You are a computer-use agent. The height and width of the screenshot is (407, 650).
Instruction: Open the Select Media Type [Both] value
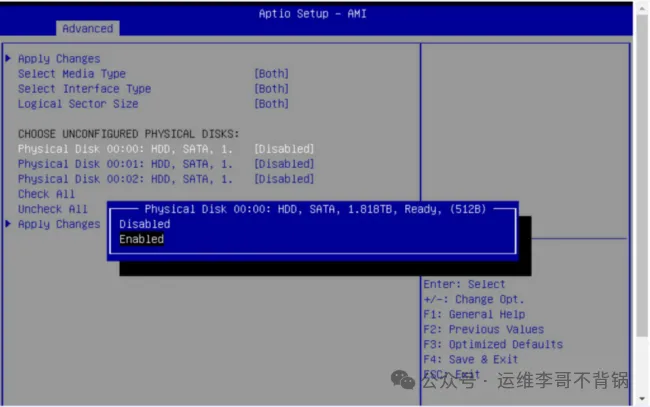point(271,74)
